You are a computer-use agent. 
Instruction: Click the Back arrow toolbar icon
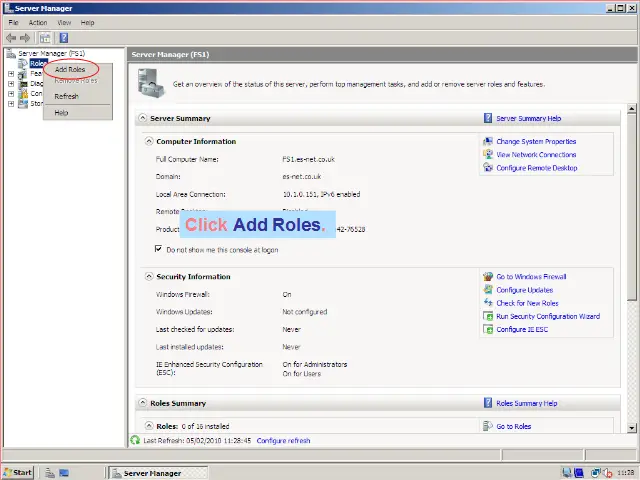(x=11, y=38)
